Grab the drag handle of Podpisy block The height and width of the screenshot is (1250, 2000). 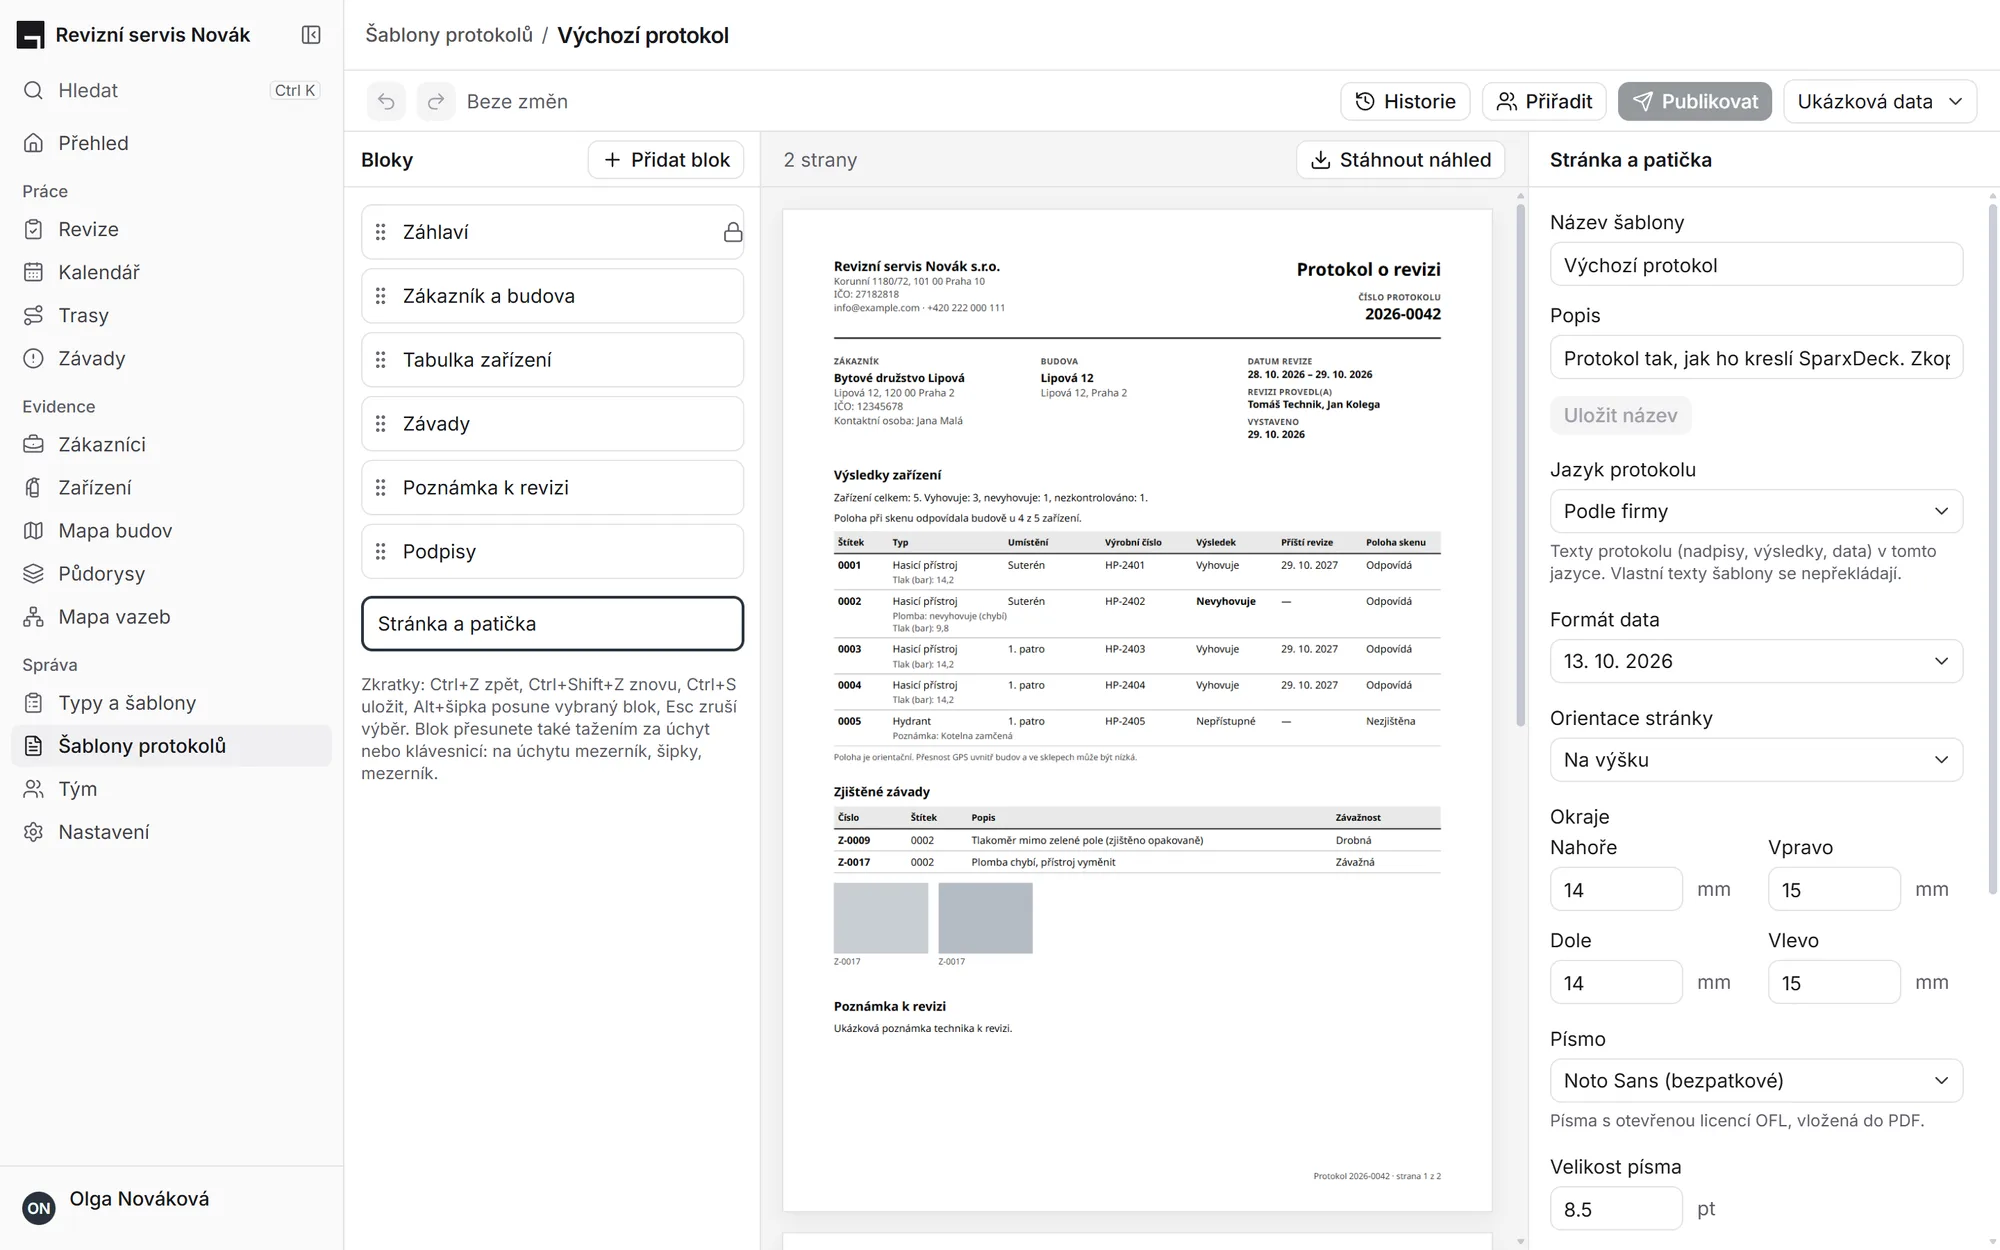(380, 552)
